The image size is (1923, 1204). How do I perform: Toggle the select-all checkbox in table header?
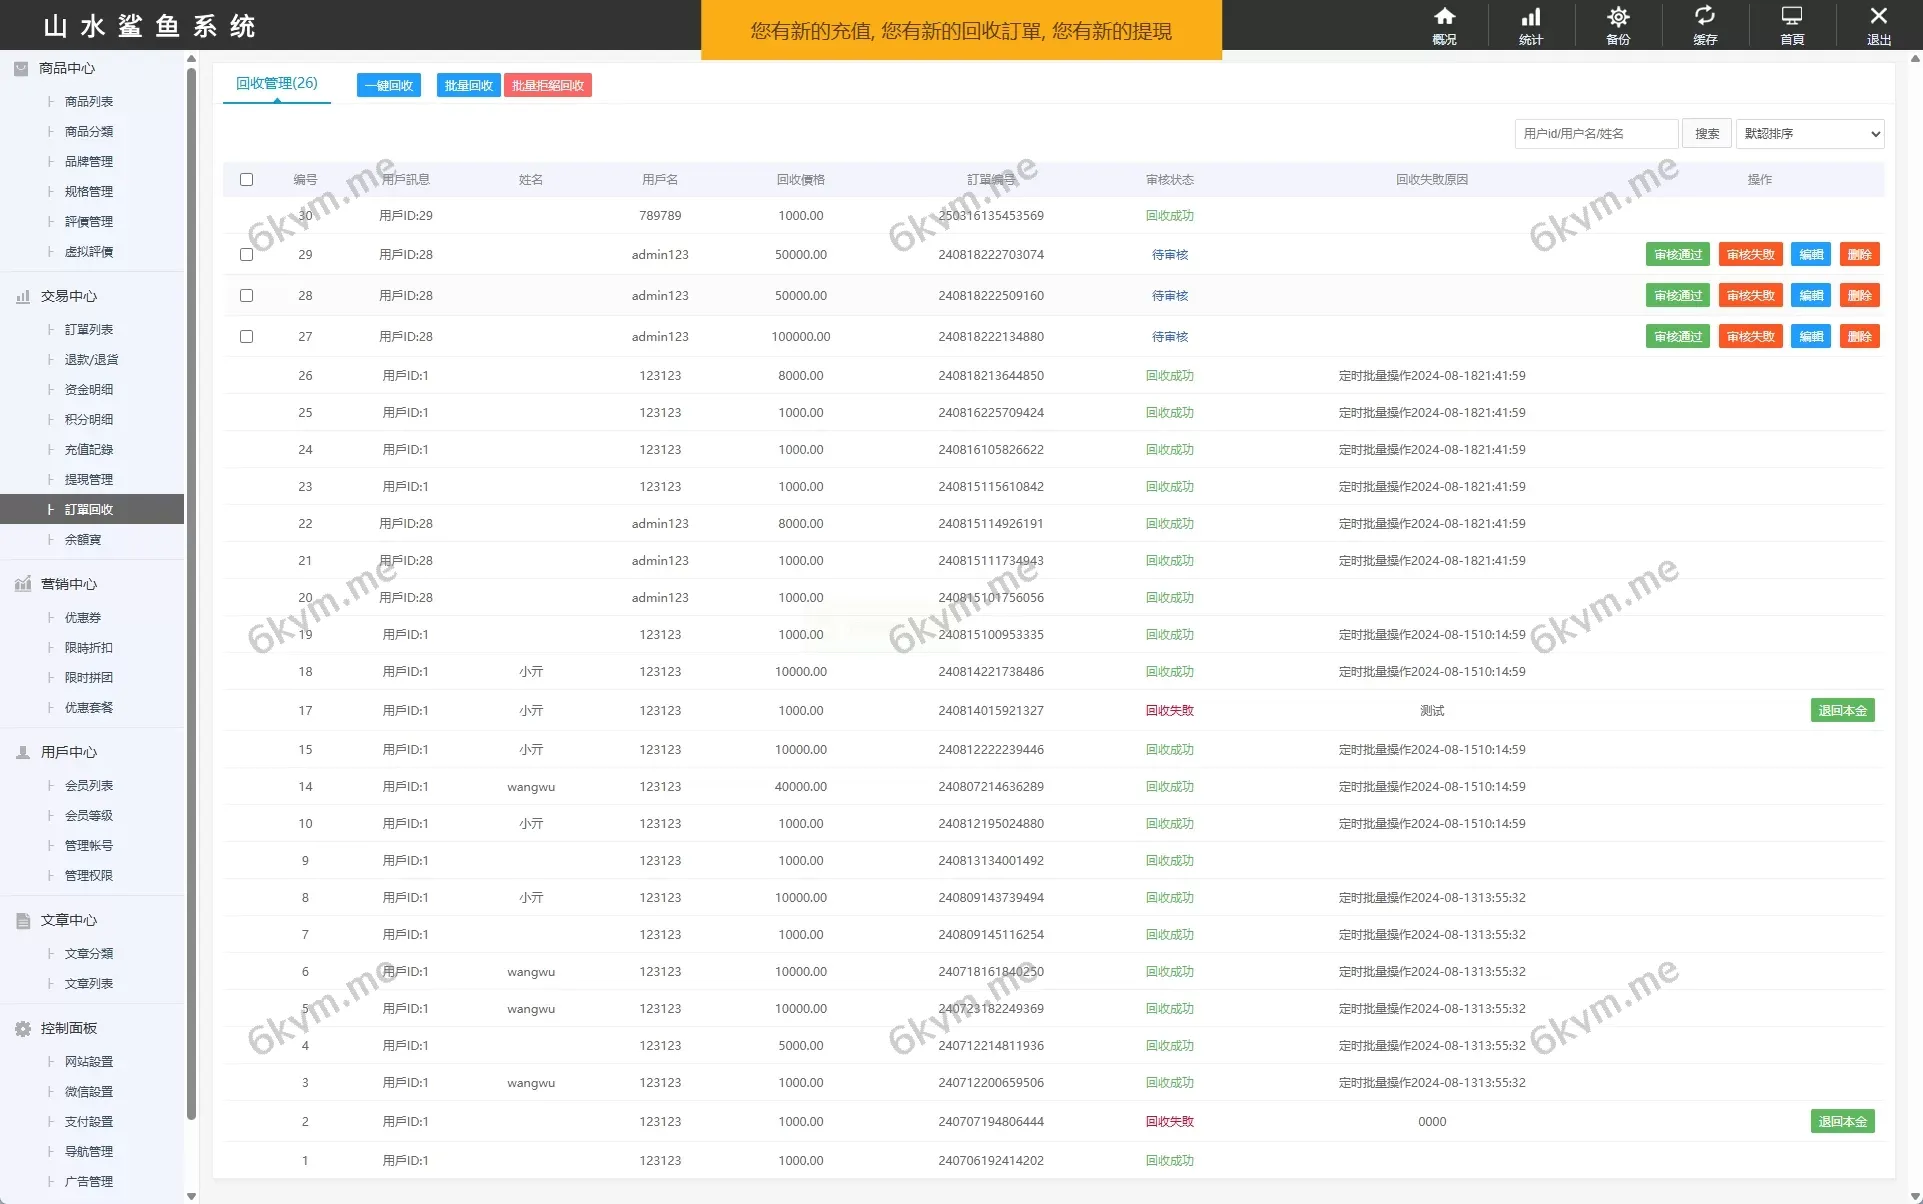[246, 180]
